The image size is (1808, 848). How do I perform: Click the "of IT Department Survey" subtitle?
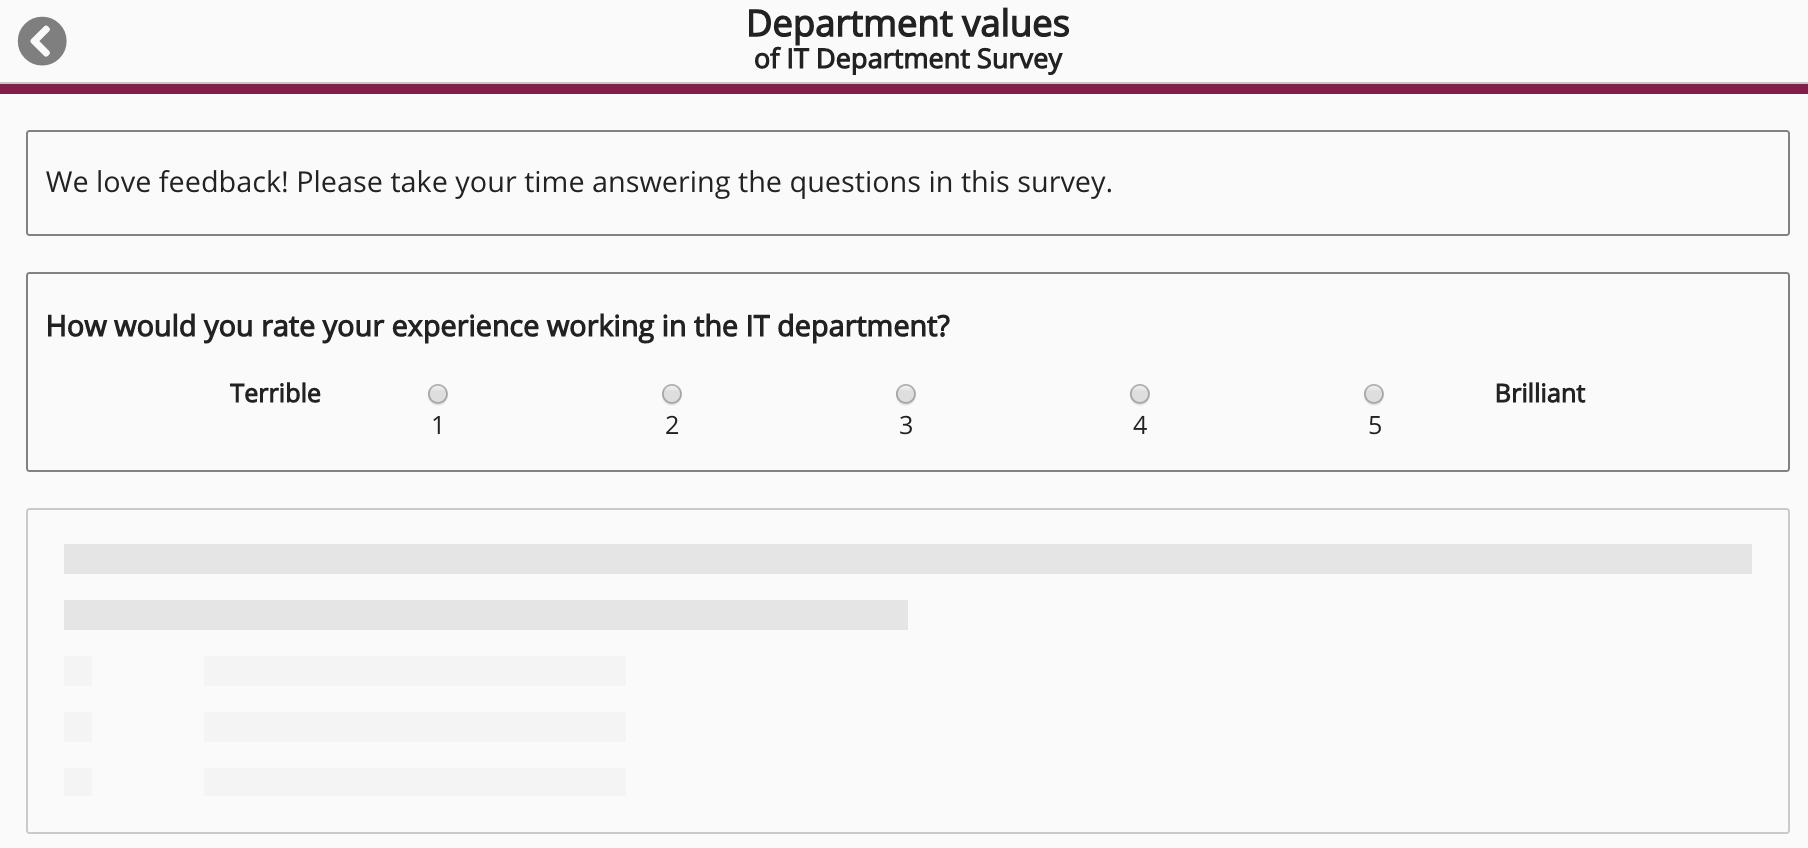coord(907,60)
